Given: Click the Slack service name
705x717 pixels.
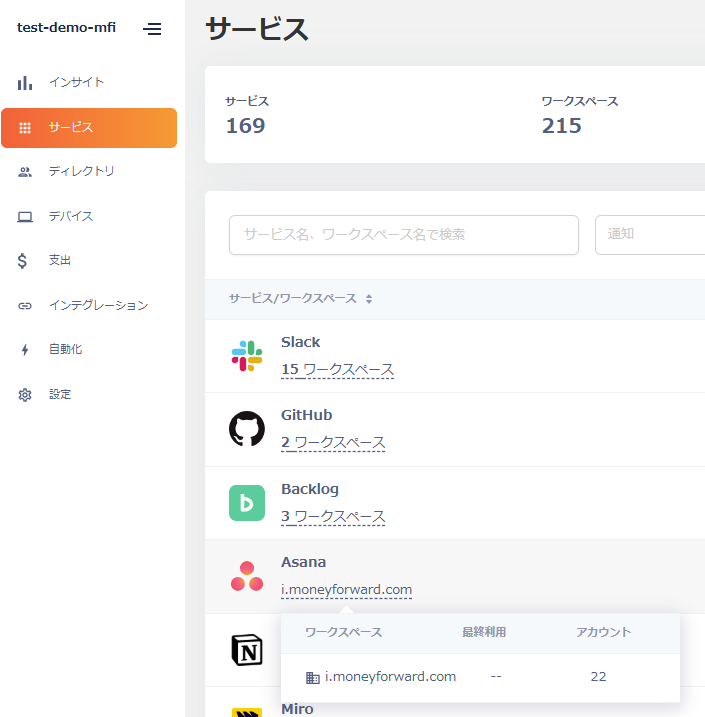Looking at the screenshot, I should pyautogui.click(x=300, y=342).
